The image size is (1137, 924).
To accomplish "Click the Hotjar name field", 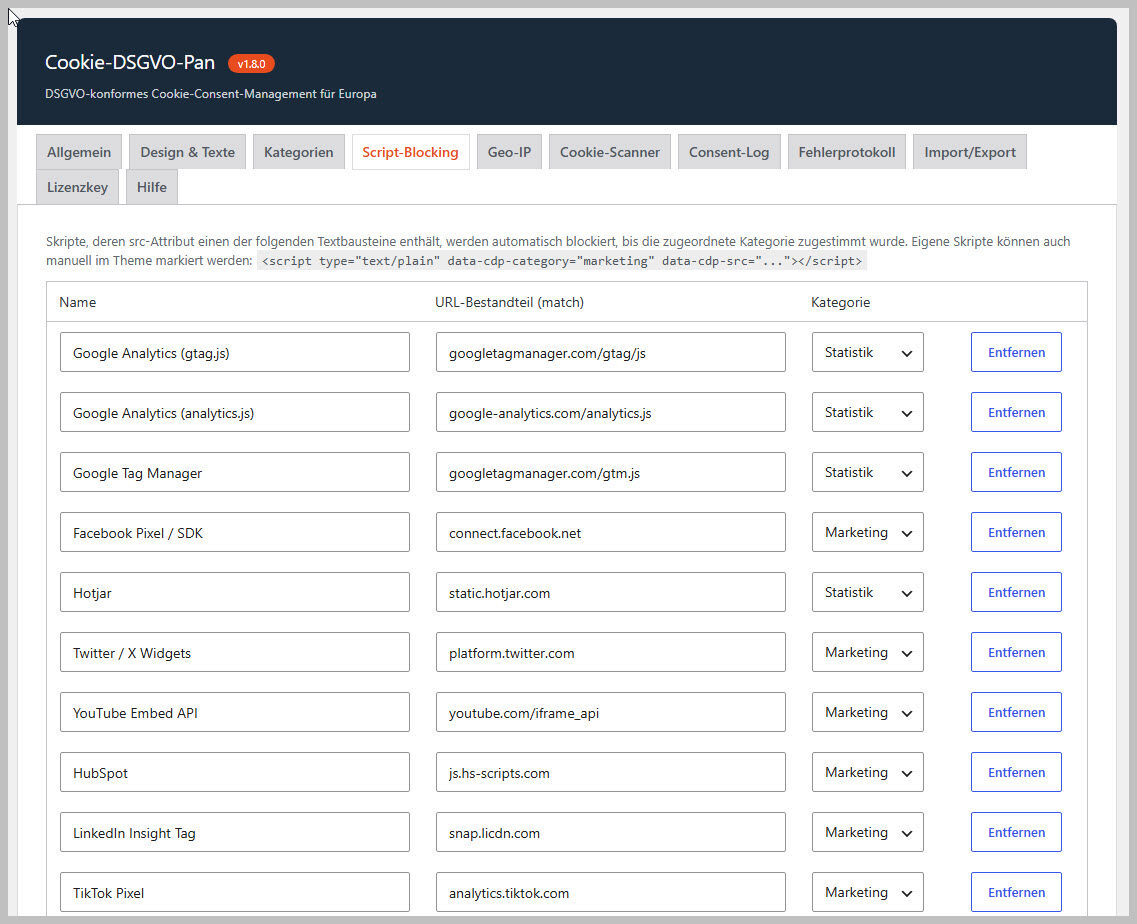I will click(235, 593).
